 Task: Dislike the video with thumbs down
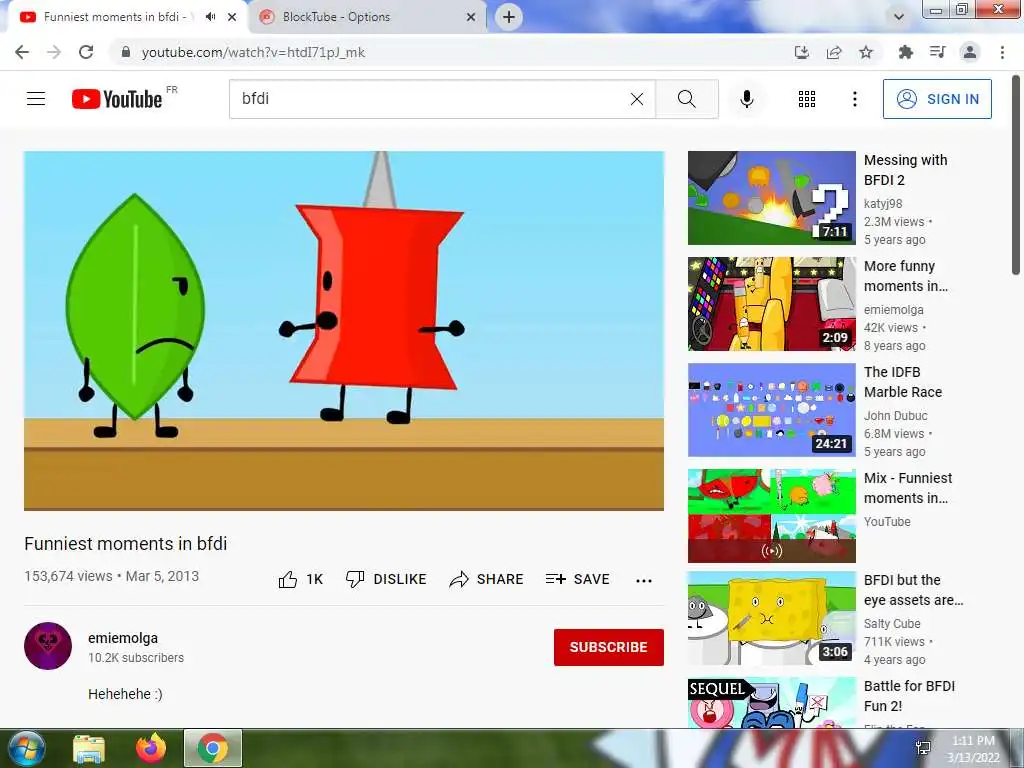click(x=385, y=579)
